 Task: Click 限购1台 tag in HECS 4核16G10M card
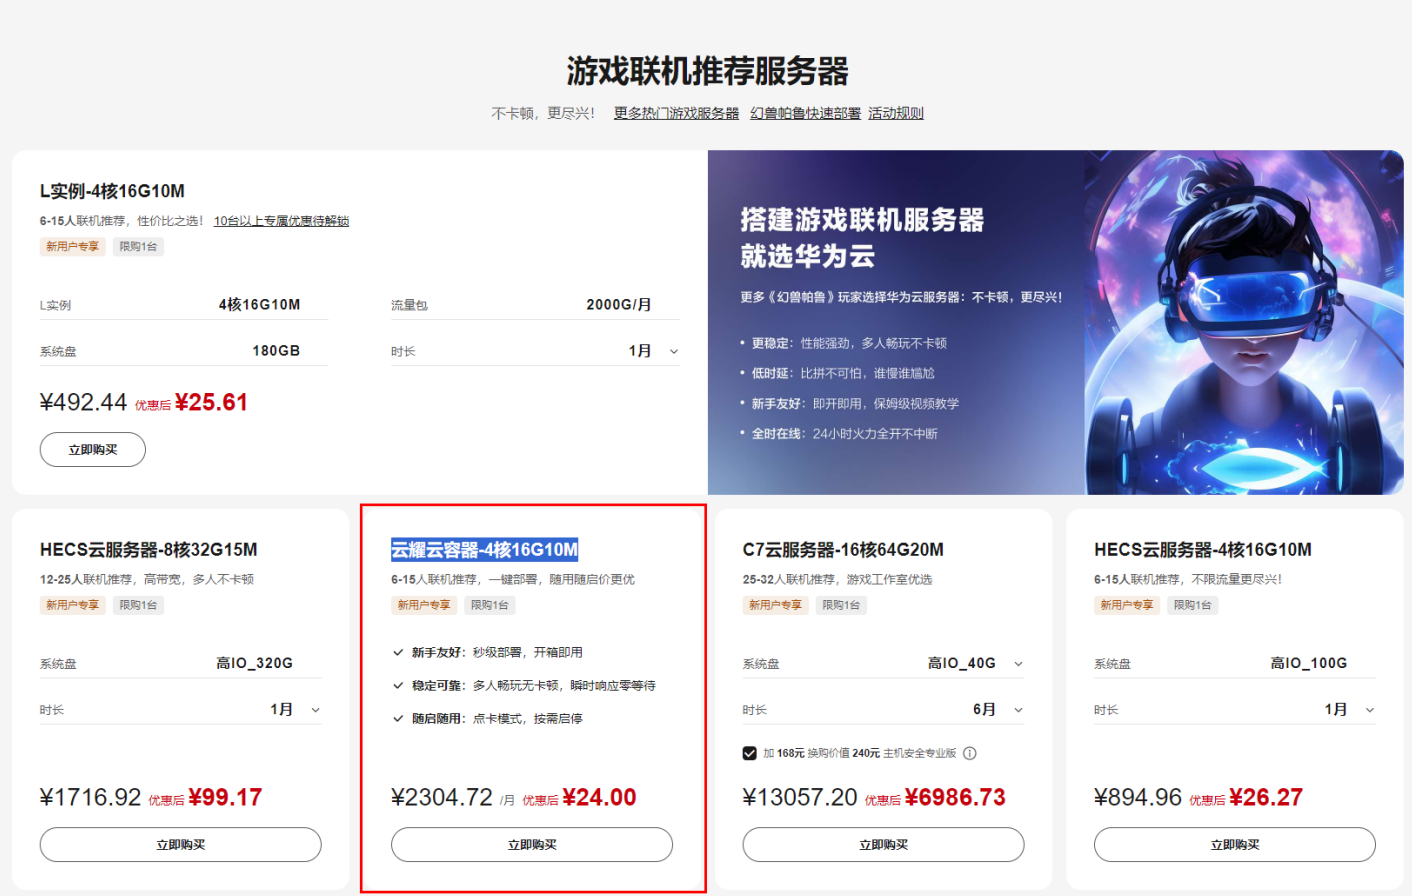coord(1192,605)
